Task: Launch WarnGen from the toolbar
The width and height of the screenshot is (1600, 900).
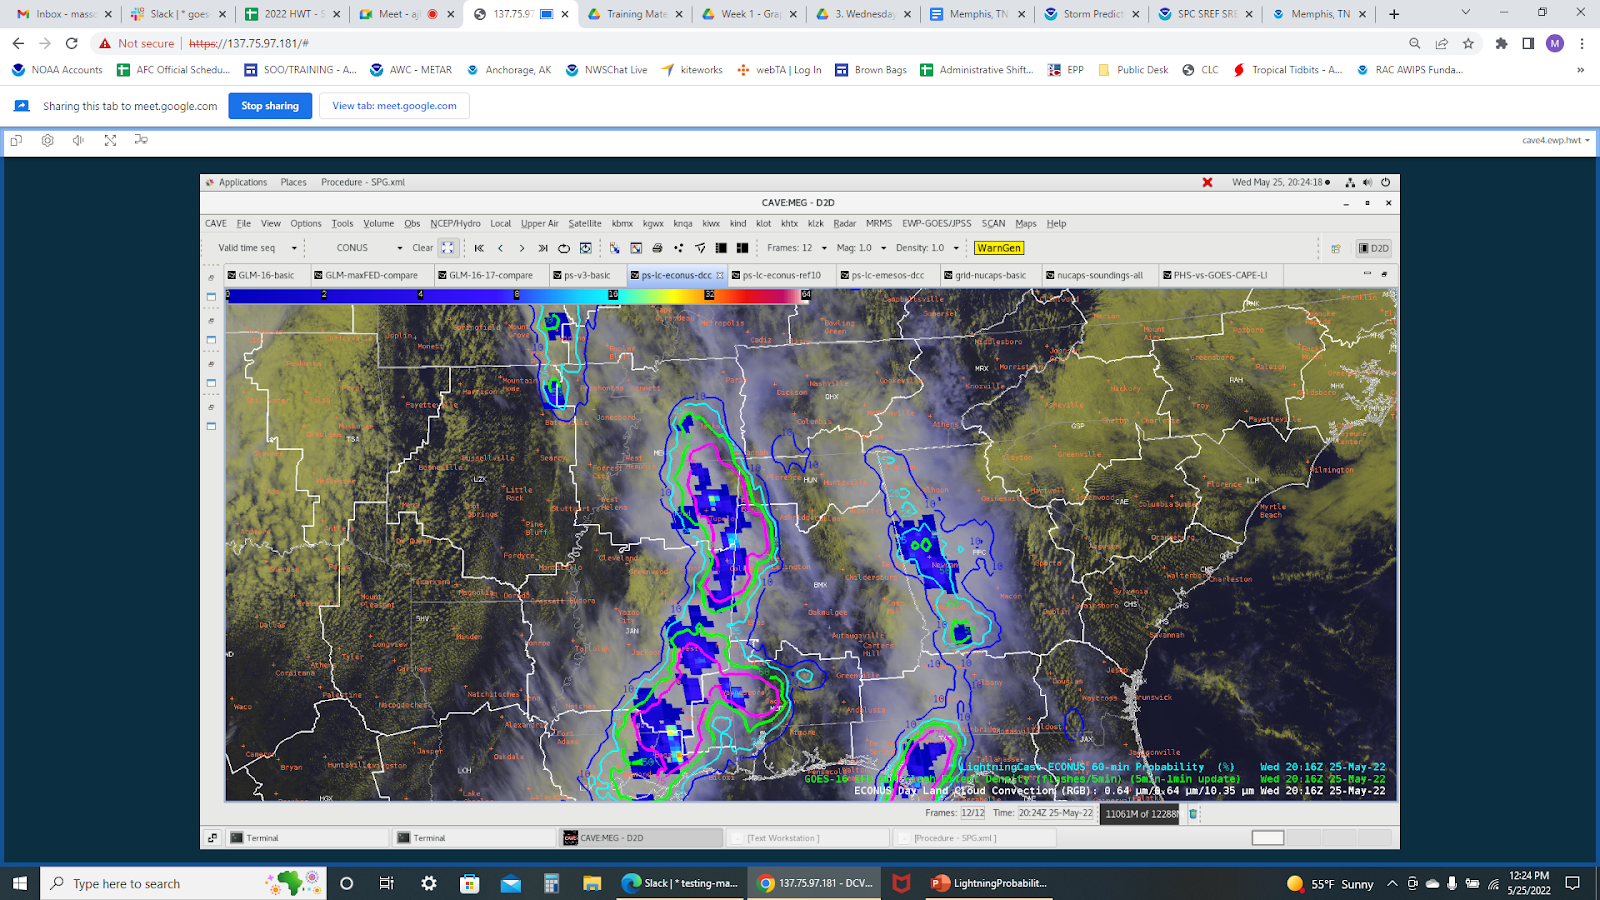Action: pos(999,248)
